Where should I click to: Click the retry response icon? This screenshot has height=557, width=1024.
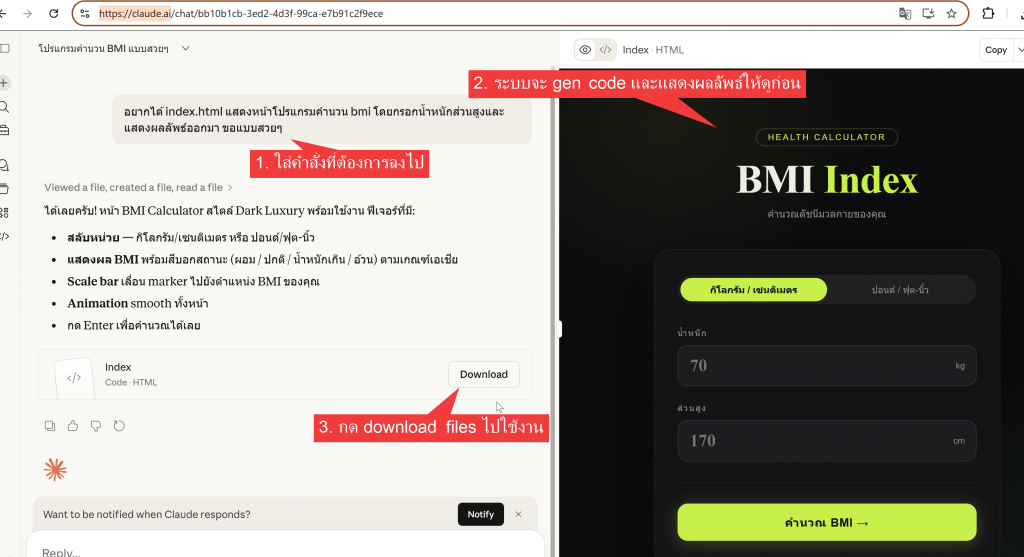point(120,426)
